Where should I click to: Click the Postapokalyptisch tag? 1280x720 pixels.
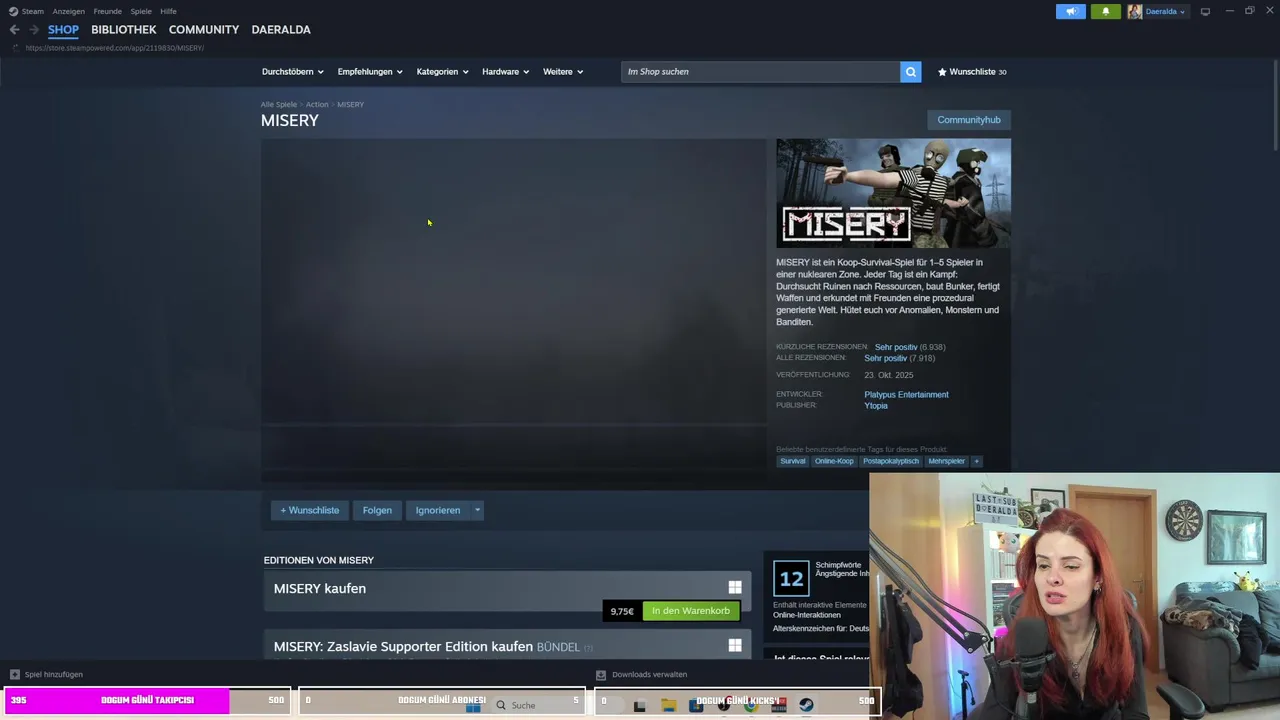(x=891, y=461)
